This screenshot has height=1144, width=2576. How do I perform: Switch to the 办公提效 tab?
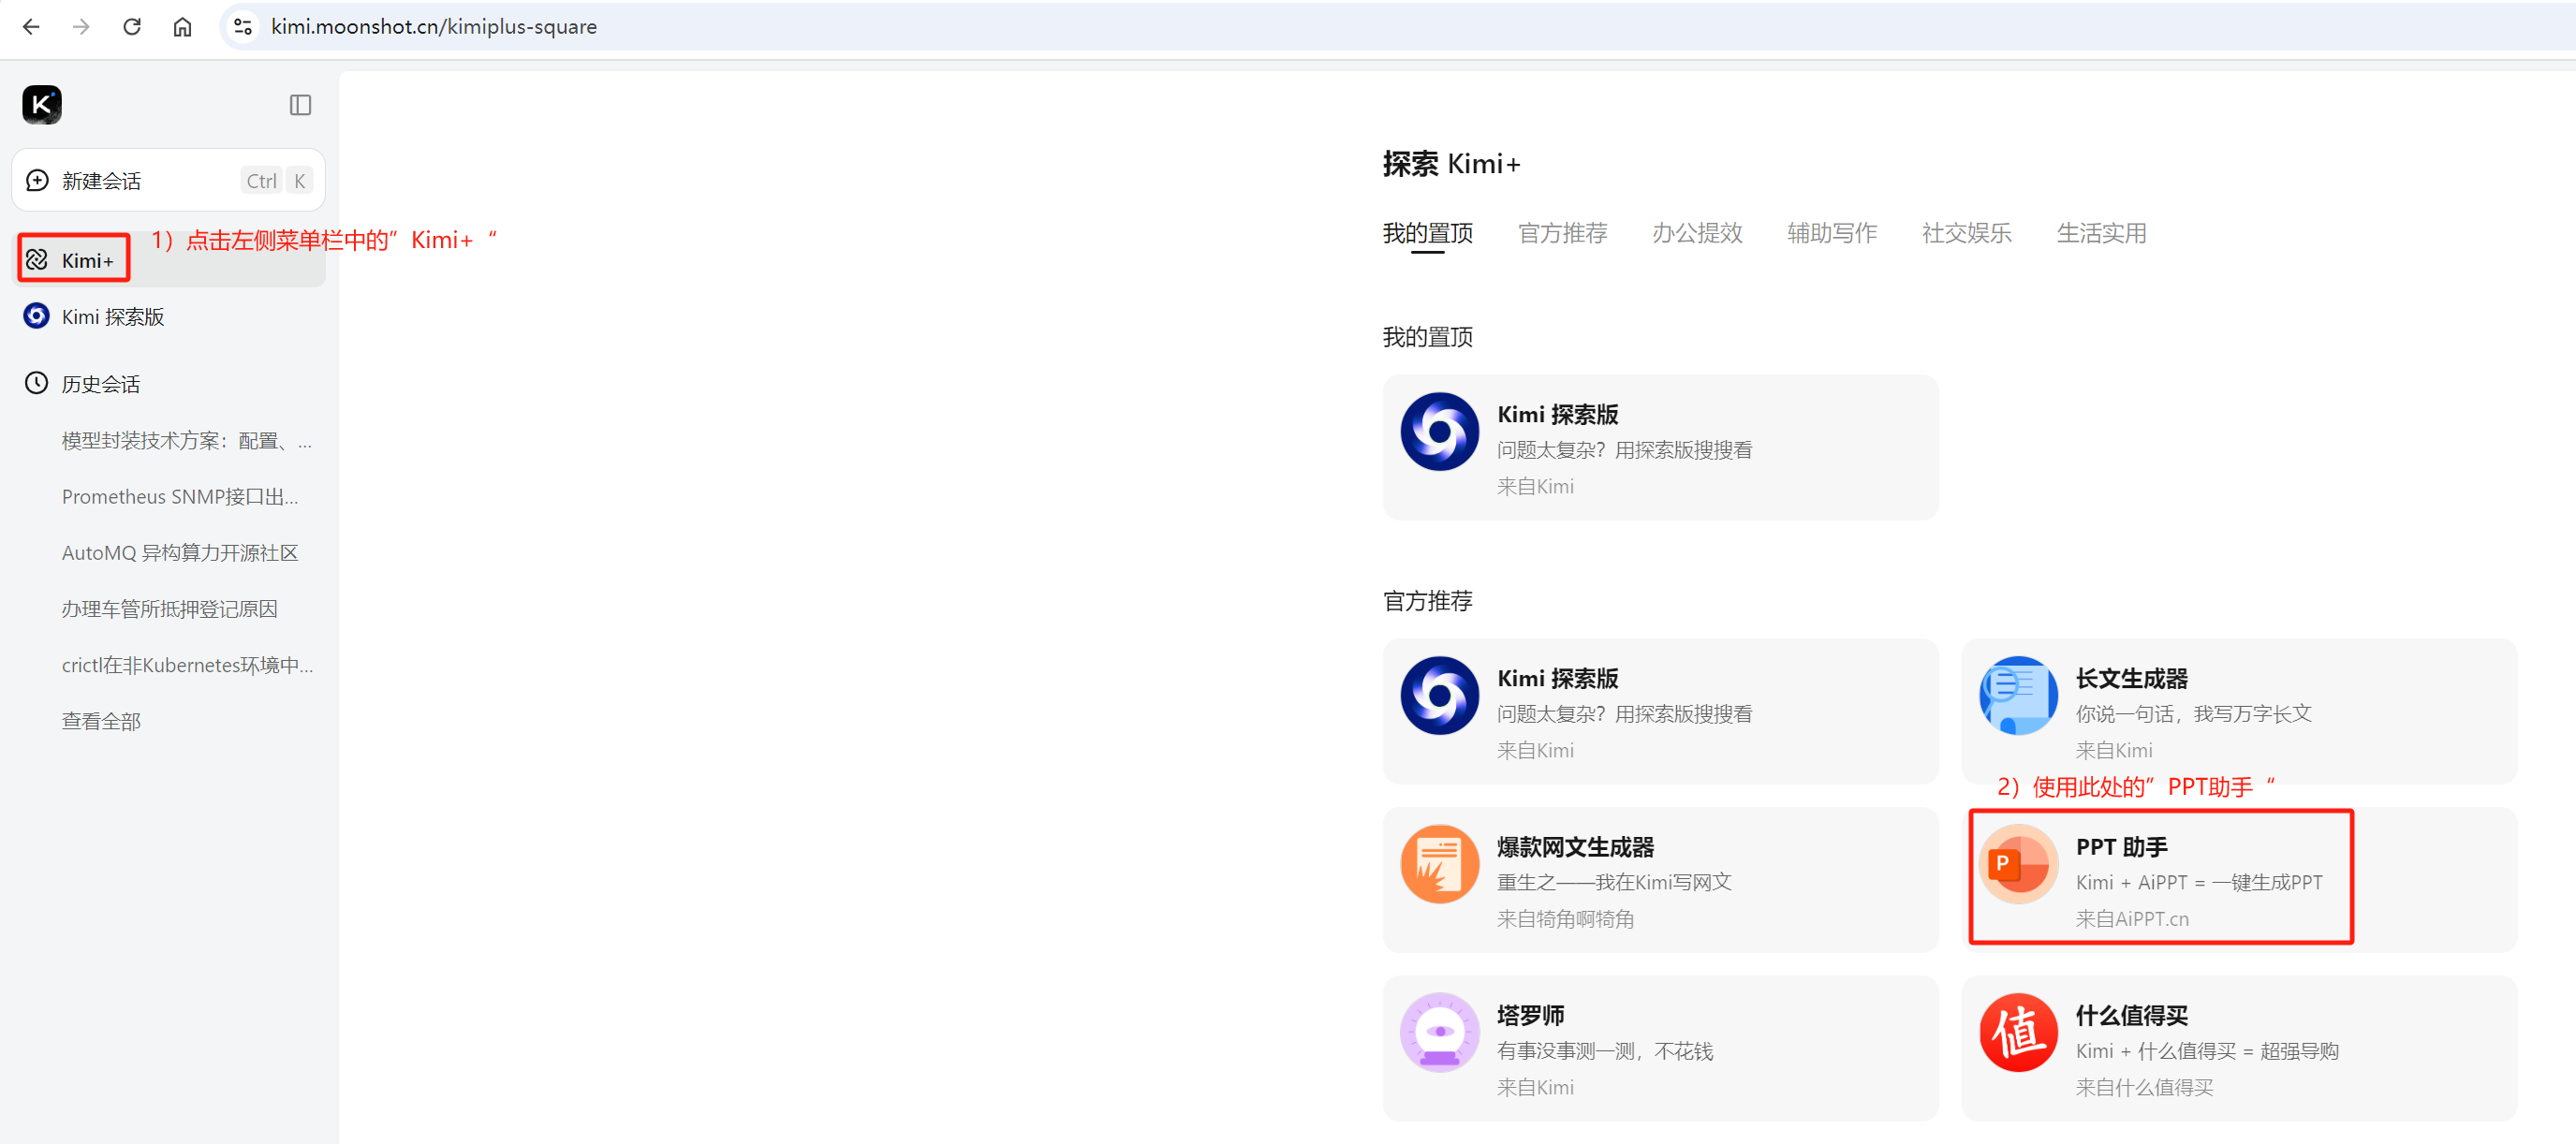coord(1696,233)
